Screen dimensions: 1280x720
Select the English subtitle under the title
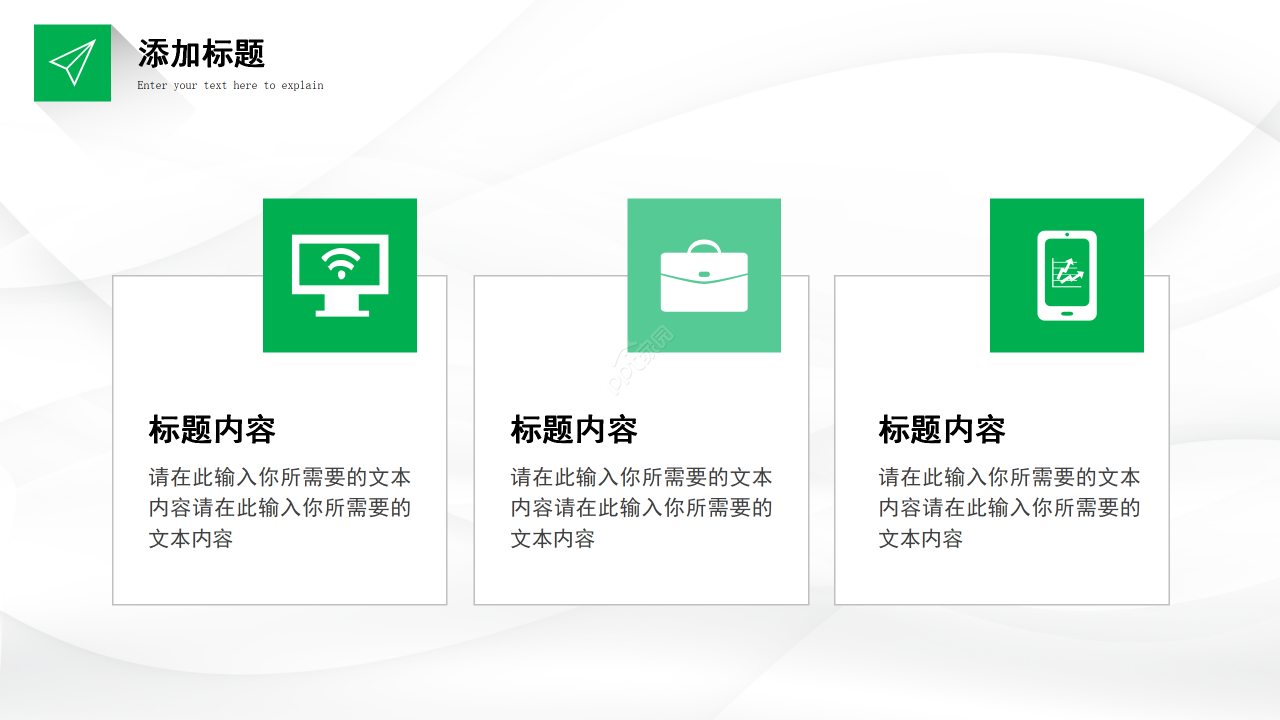(232, 85)
